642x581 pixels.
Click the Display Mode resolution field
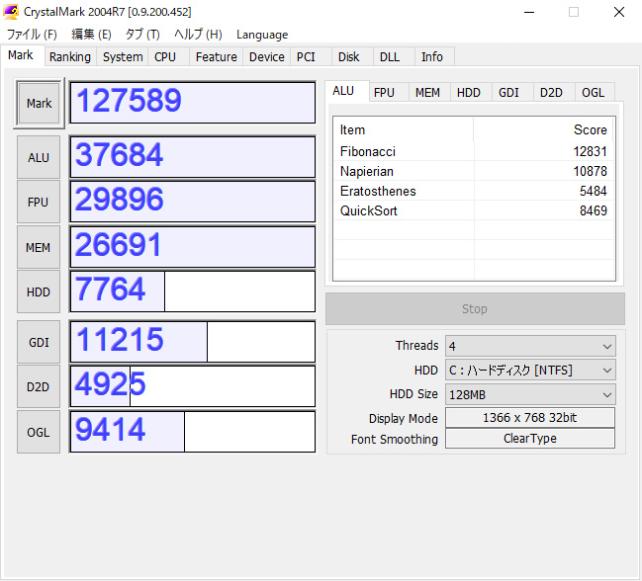530,417
